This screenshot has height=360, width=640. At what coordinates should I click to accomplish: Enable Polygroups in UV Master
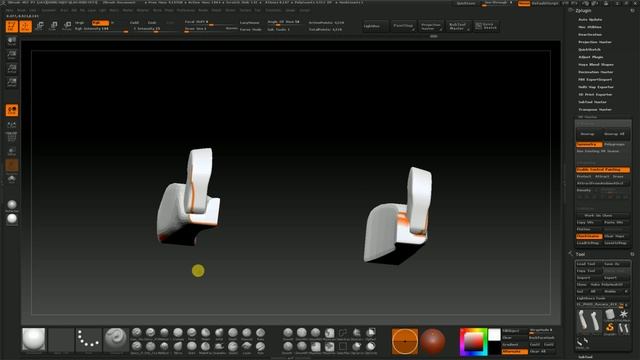point(616,144)
